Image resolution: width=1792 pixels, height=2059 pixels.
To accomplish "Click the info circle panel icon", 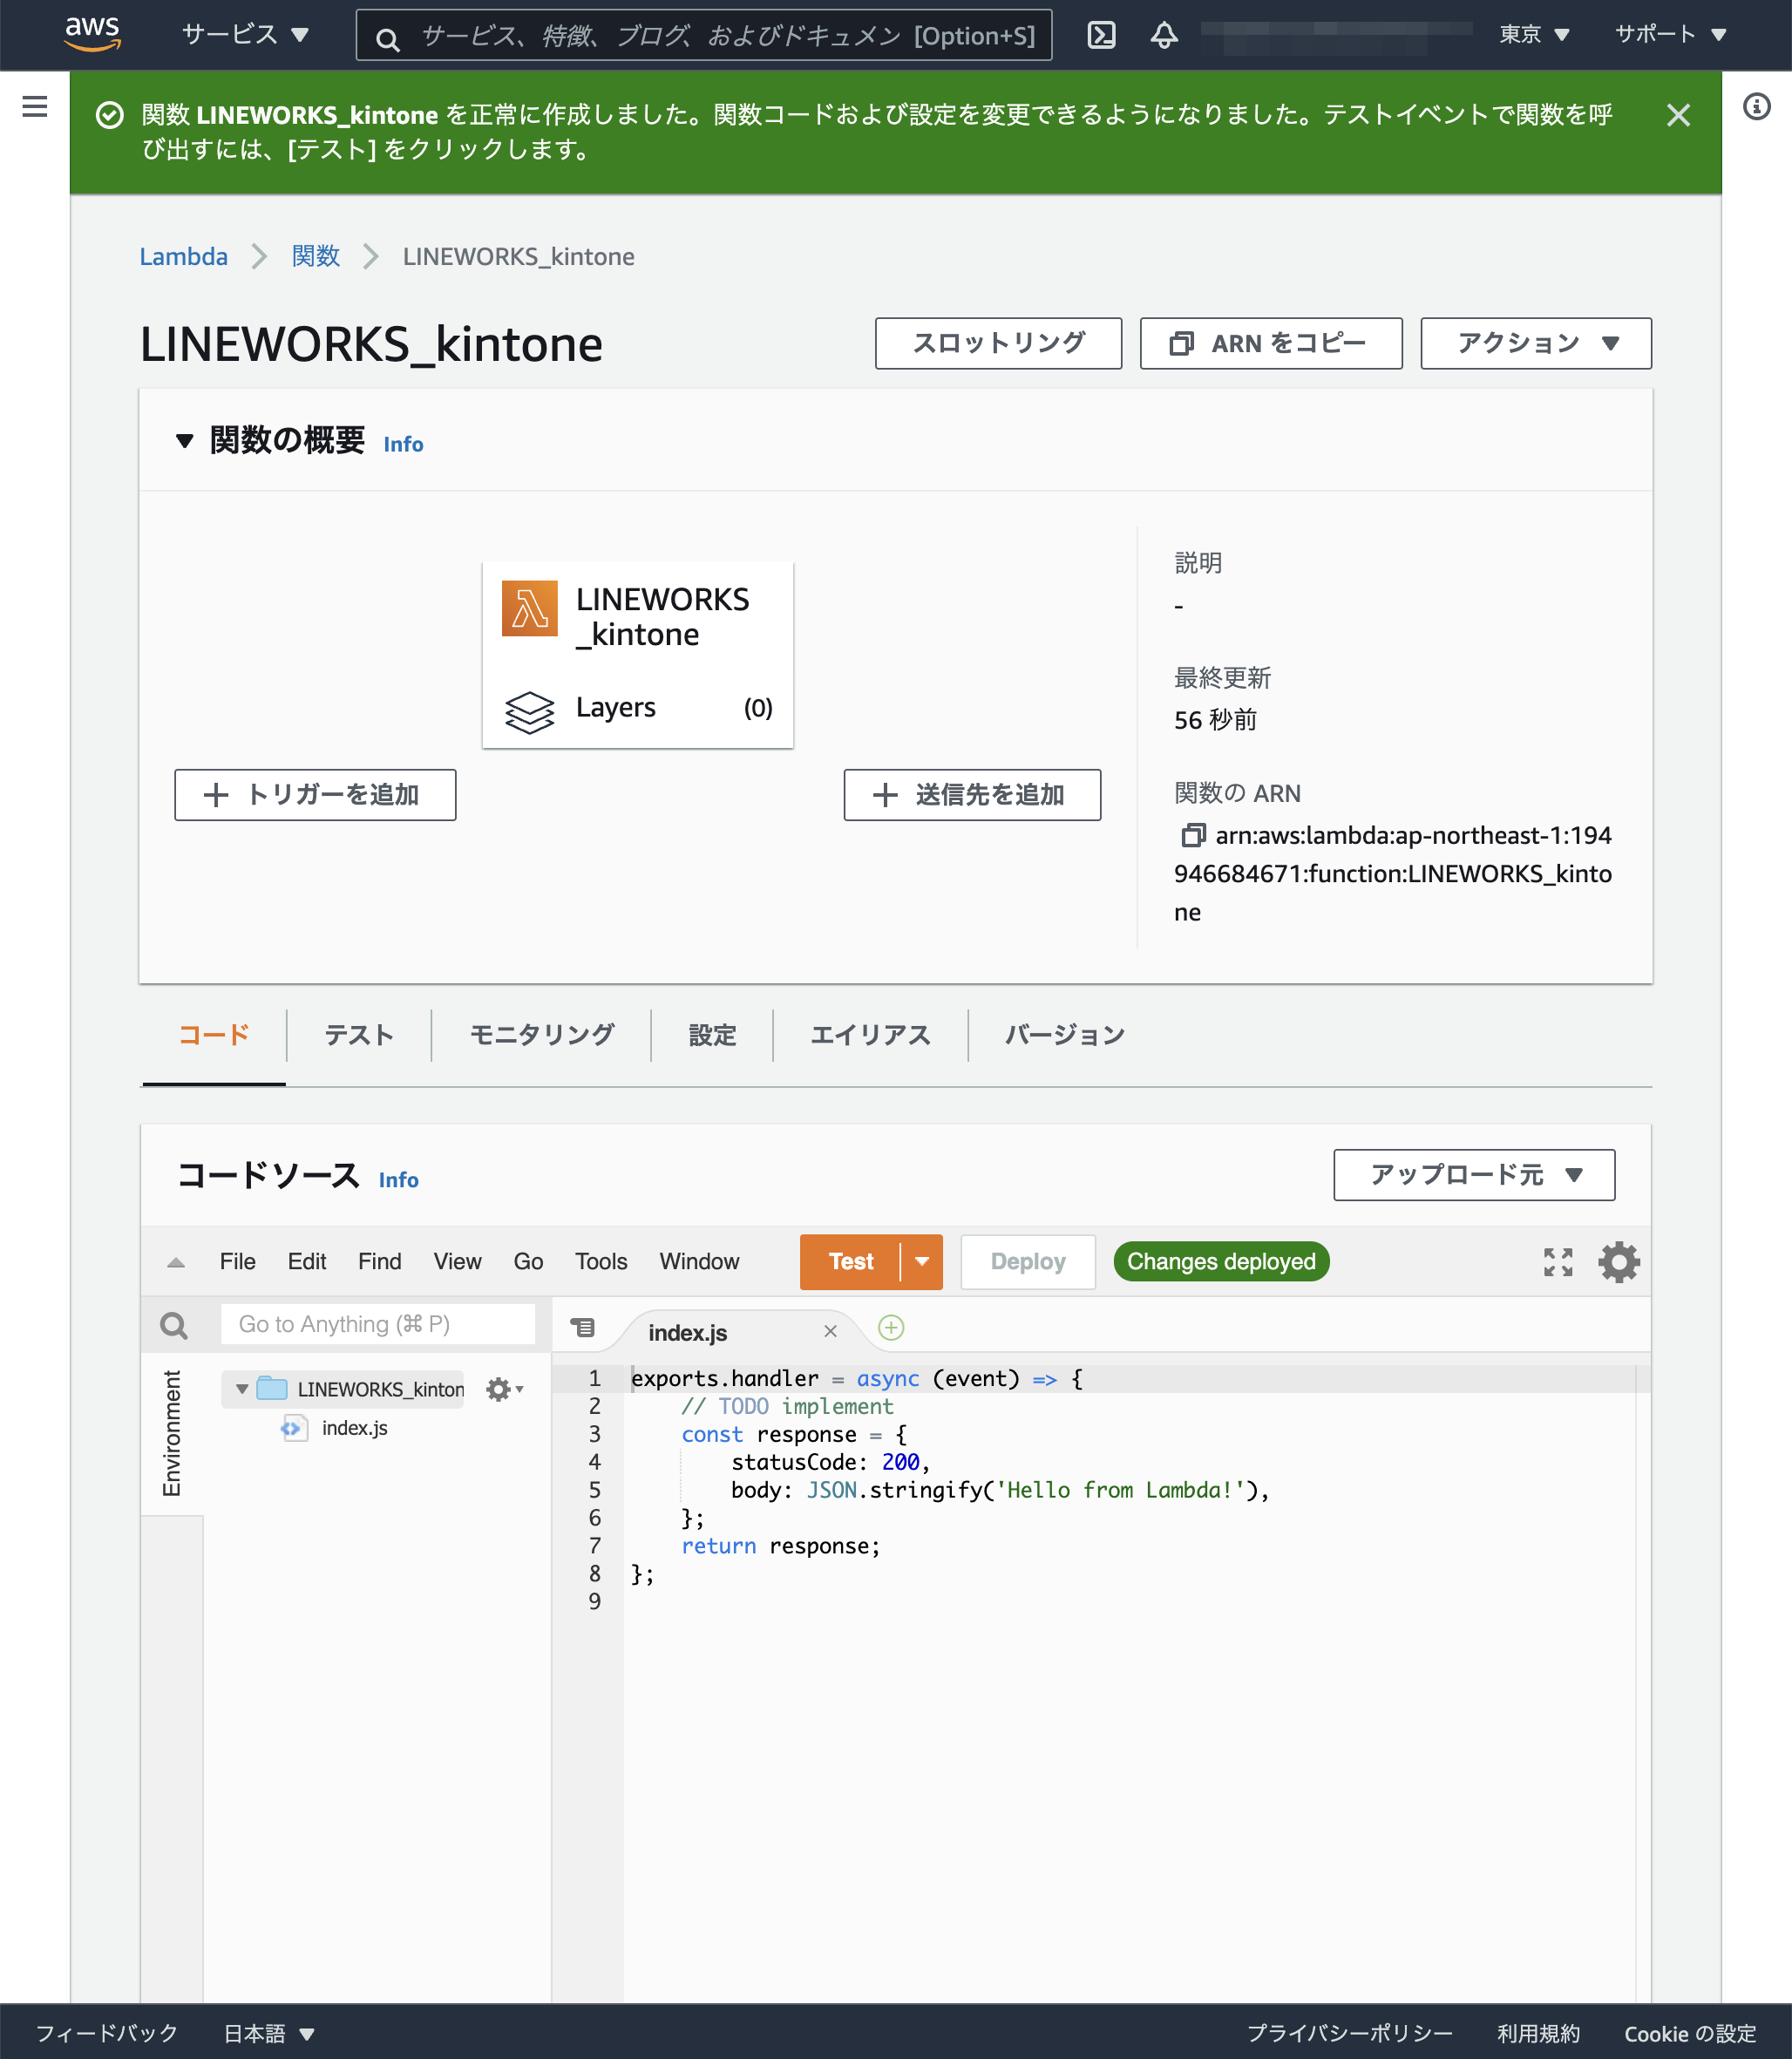I will click(1756, 107).
